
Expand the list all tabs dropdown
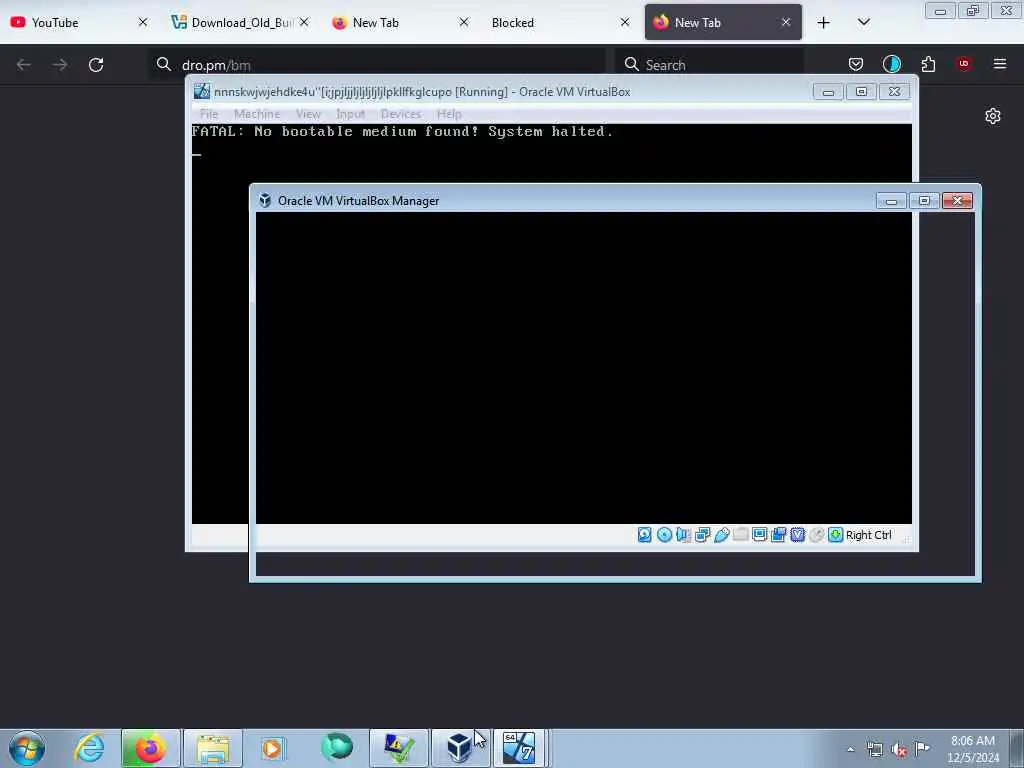click(863, 23)
